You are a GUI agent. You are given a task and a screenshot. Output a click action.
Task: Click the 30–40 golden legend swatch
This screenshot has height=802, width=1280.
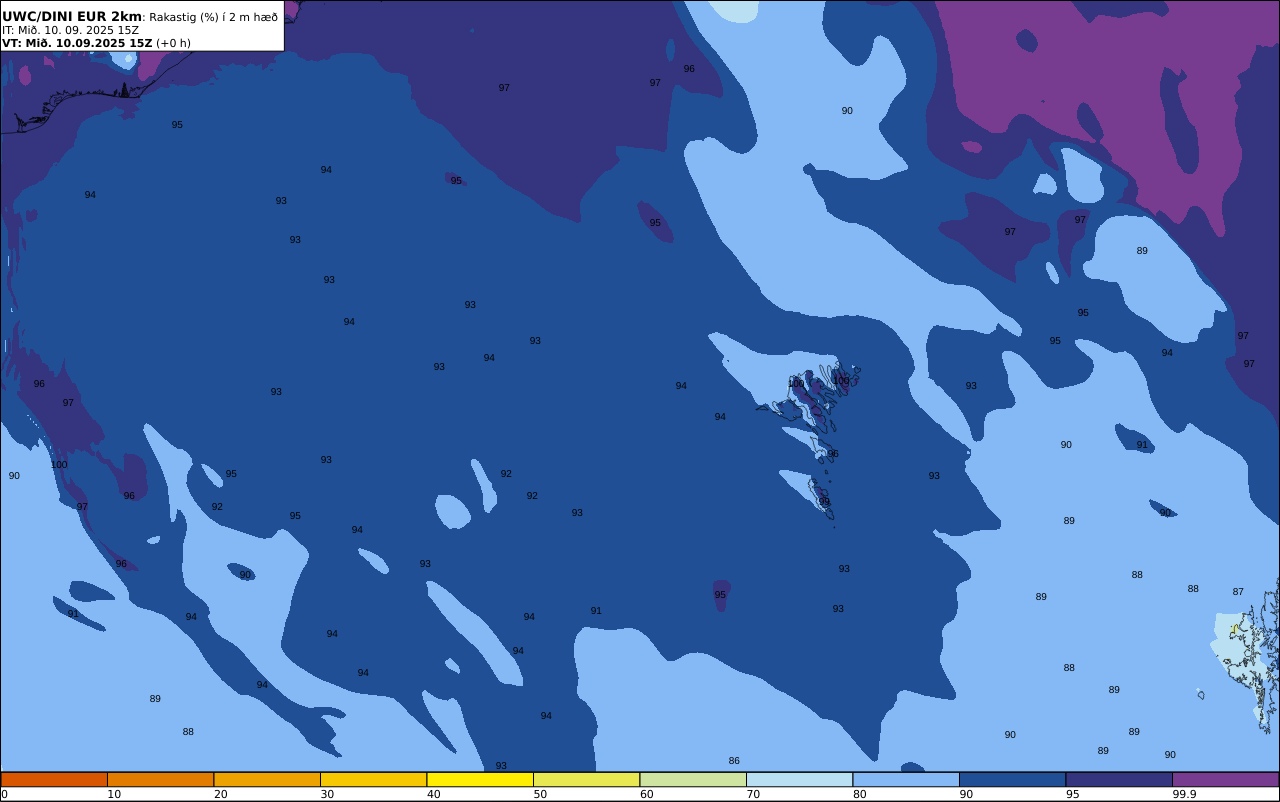[373, 779]
